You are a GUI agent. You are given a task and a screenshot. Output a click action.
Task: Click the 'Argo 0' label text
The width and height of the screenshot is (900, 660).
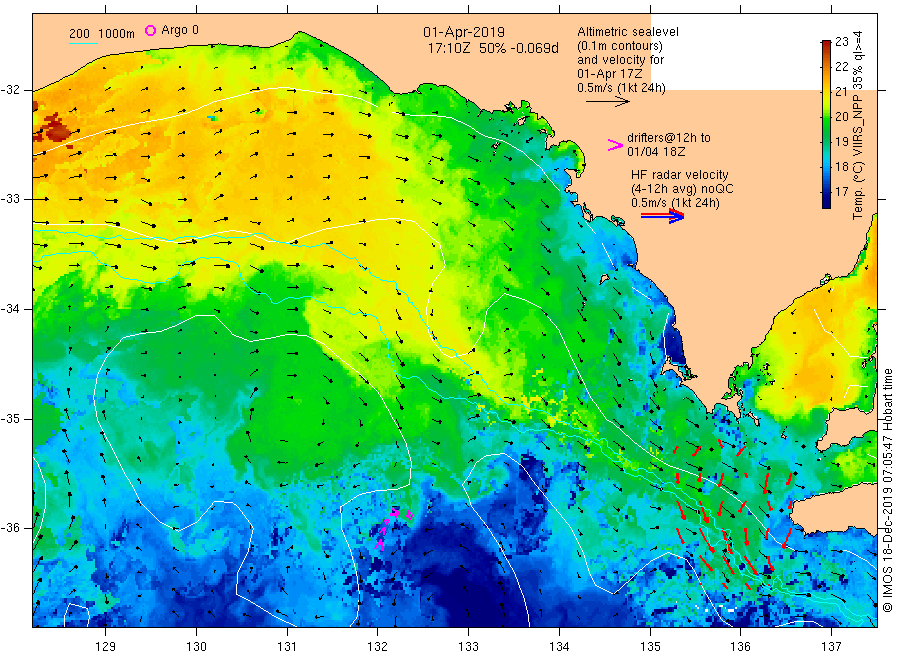180,30
